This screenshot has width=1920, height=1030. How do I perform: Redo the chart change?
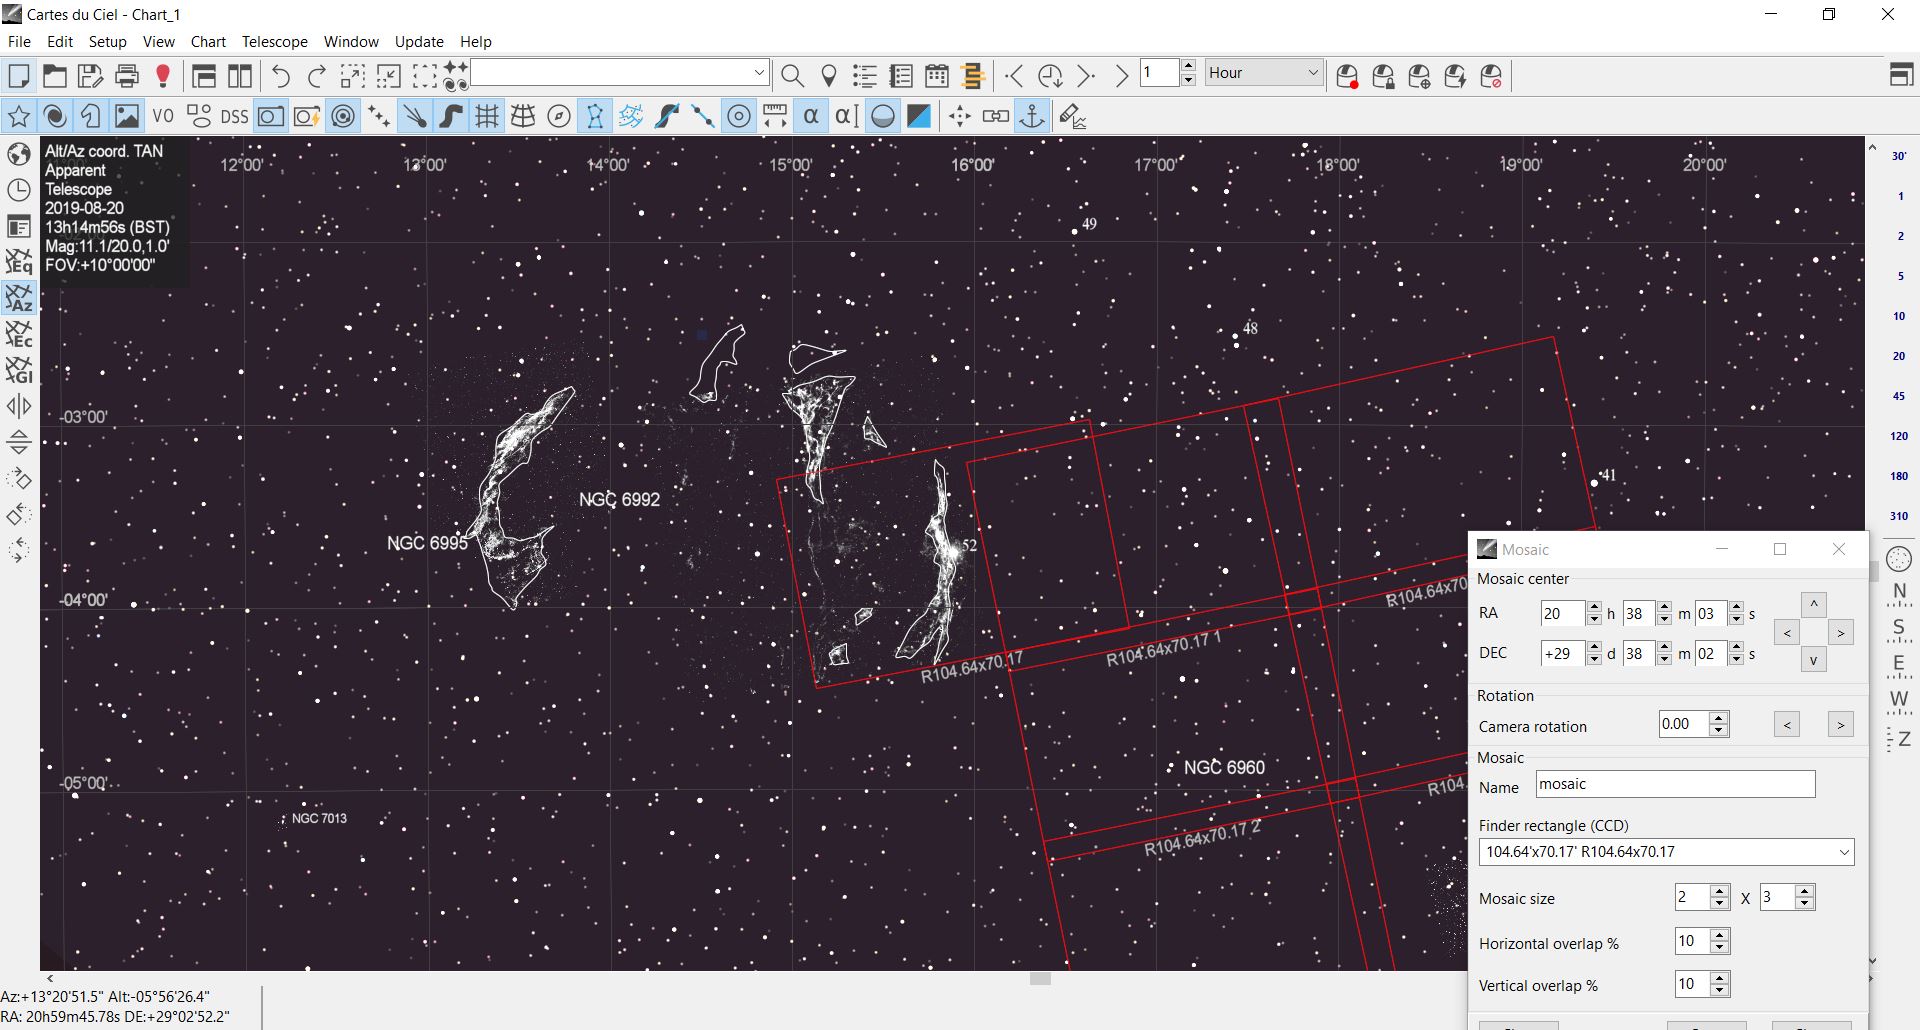[x=317, y=76]
